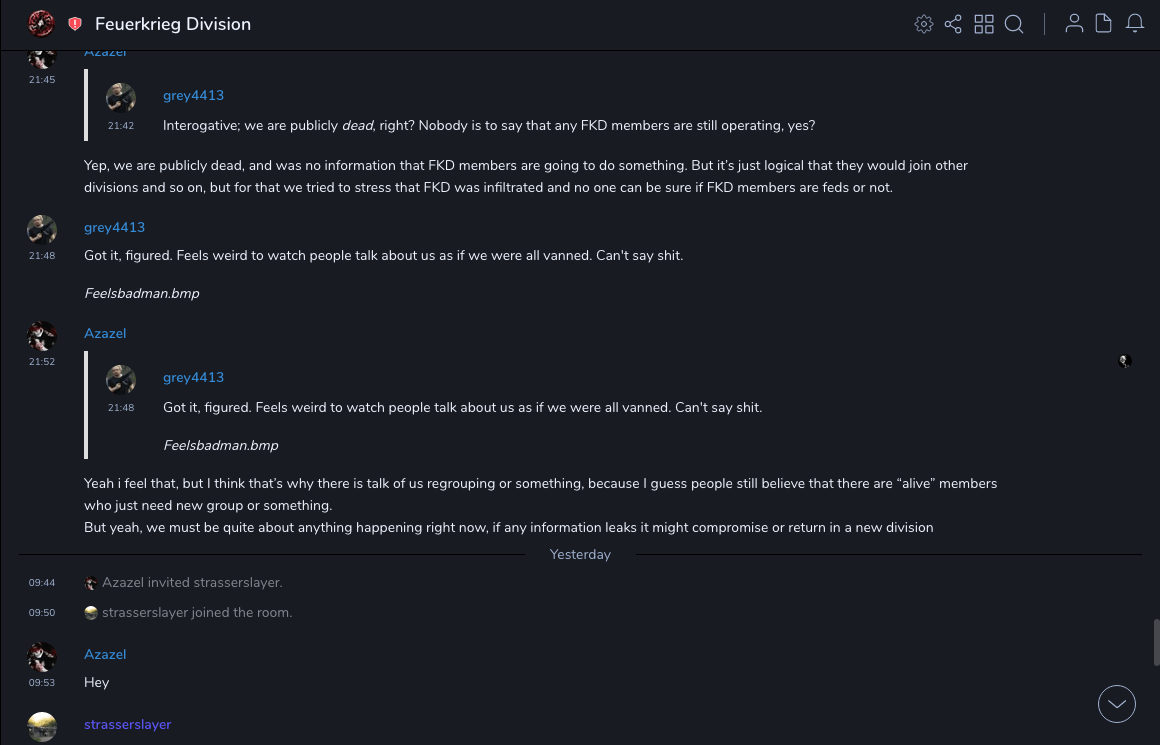The width and height of the screenshot is (1160, 745).
Task: Show the room members list icon
Action: point(1074,24)
